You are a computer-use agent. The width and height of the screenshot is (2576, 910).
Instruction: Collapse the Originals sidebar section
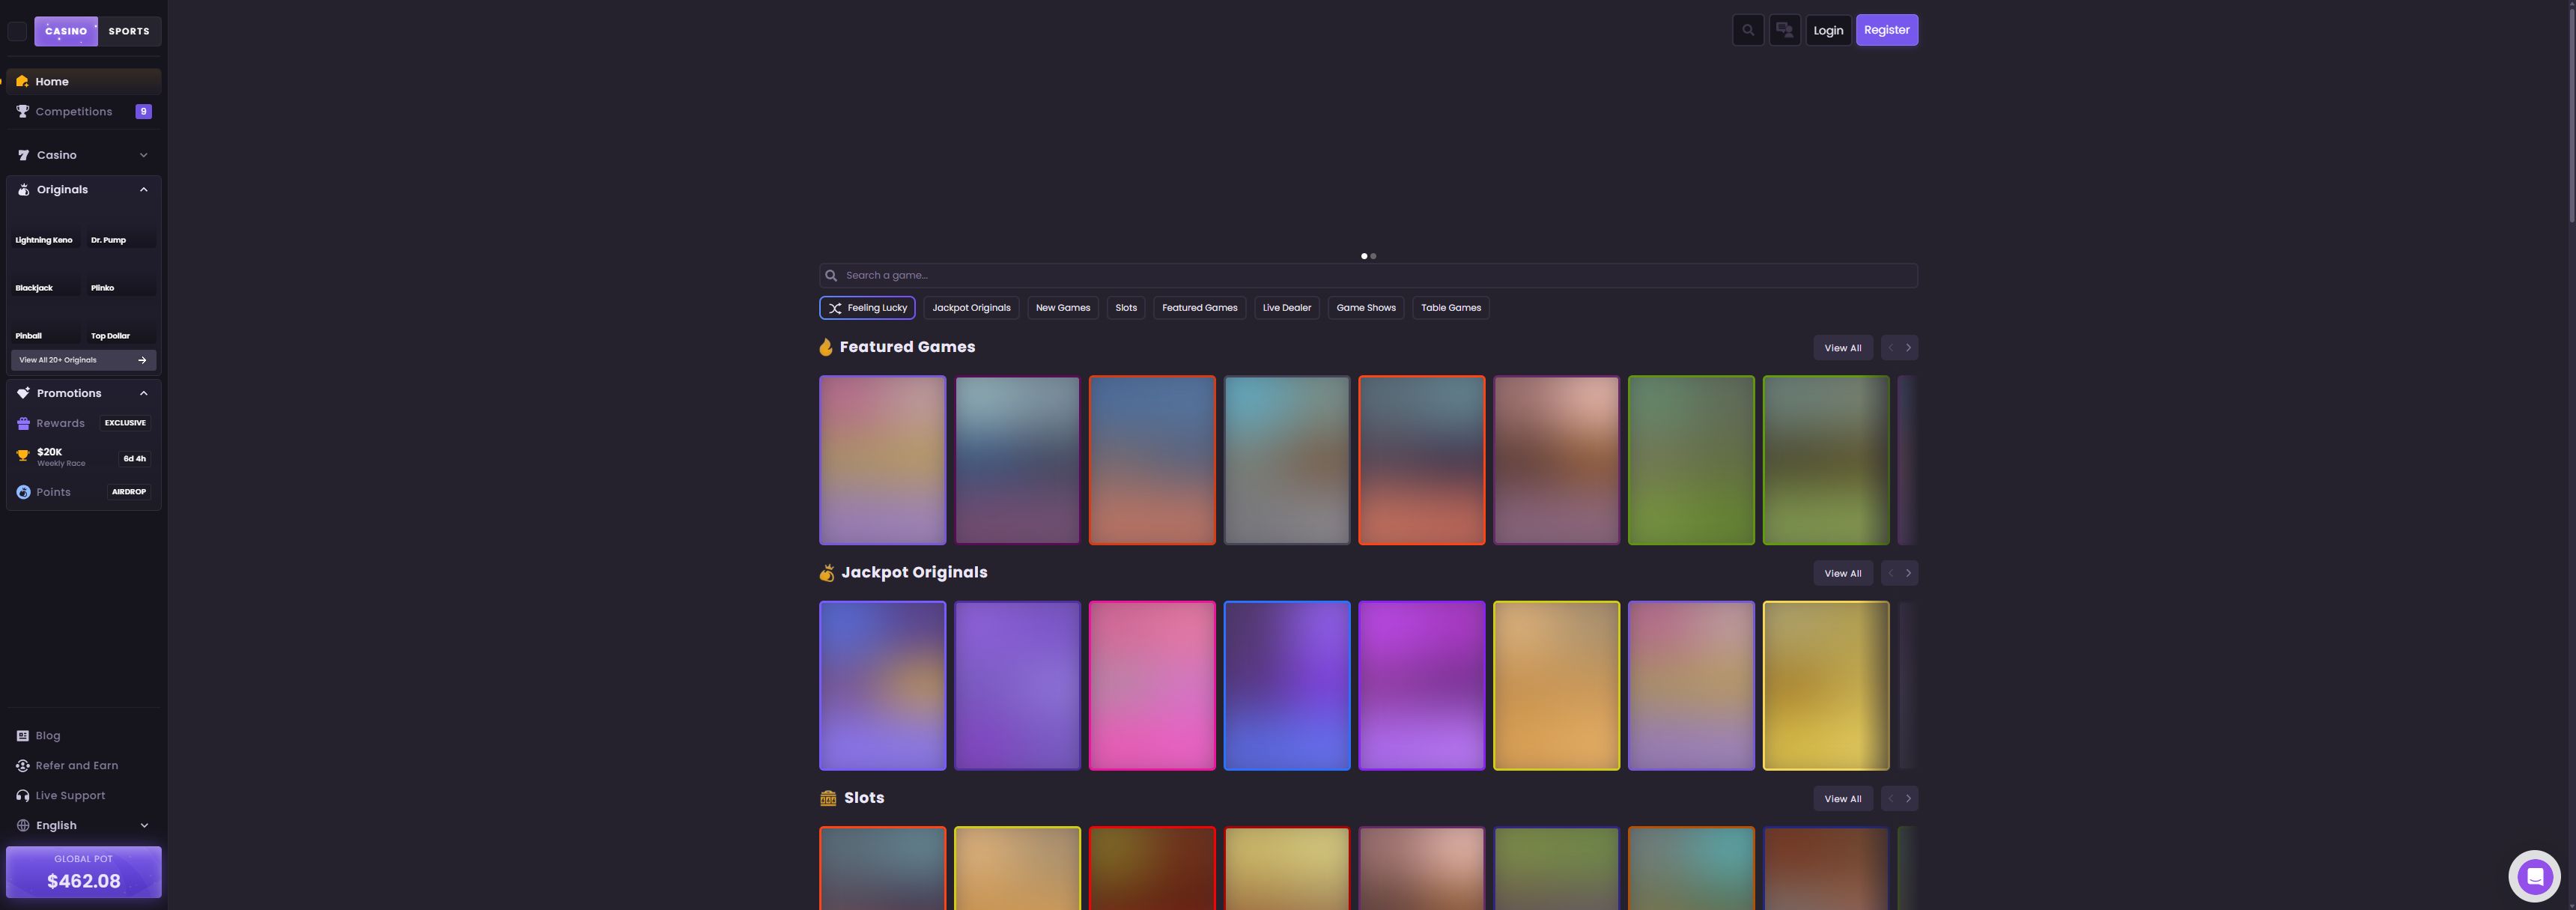pyautogui.click(x=84, y=190)
